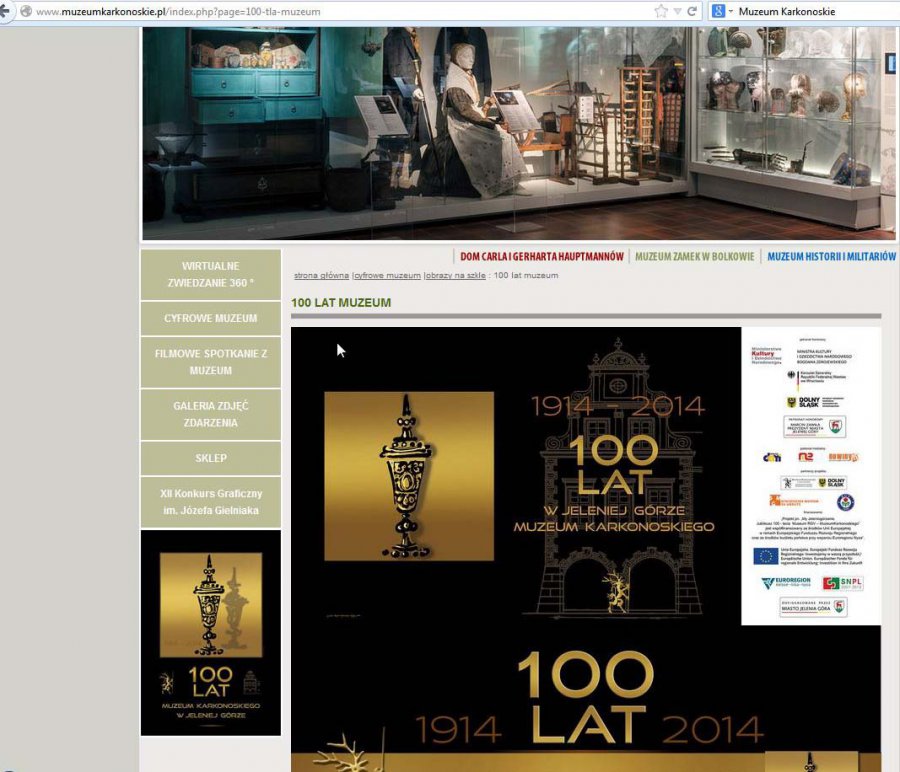Open the Muzeum Zamek w Bolkowie link

pos(695,257)
